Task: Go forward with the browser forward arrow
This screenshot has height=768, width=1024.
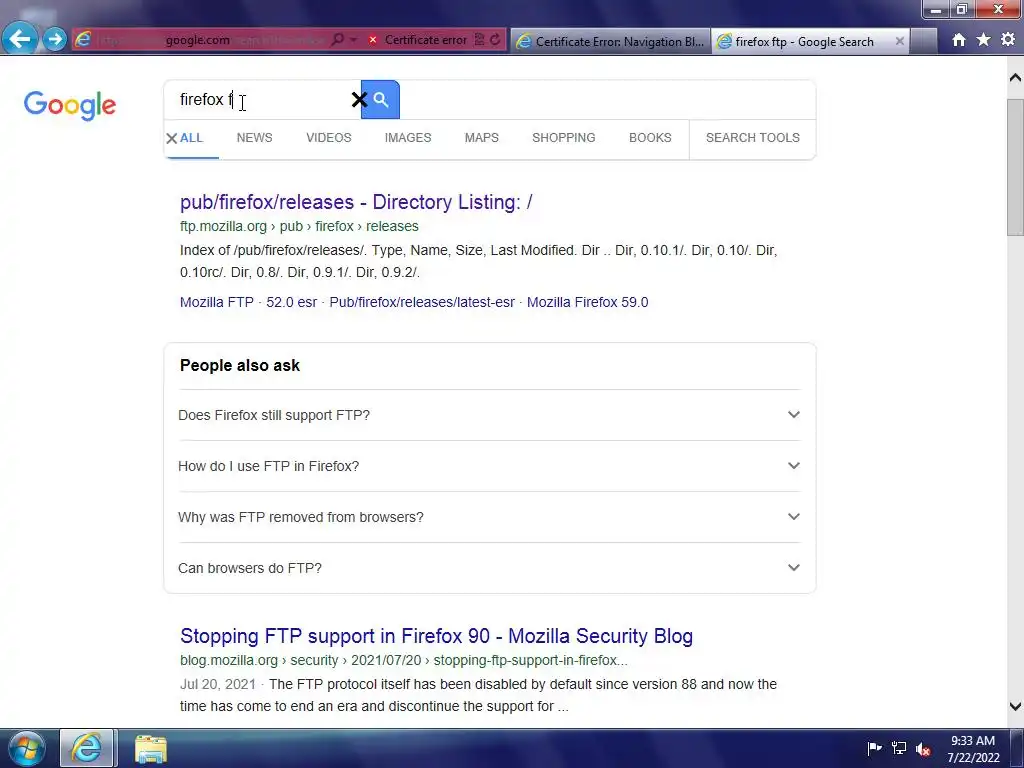Action: tap(55, 39)
